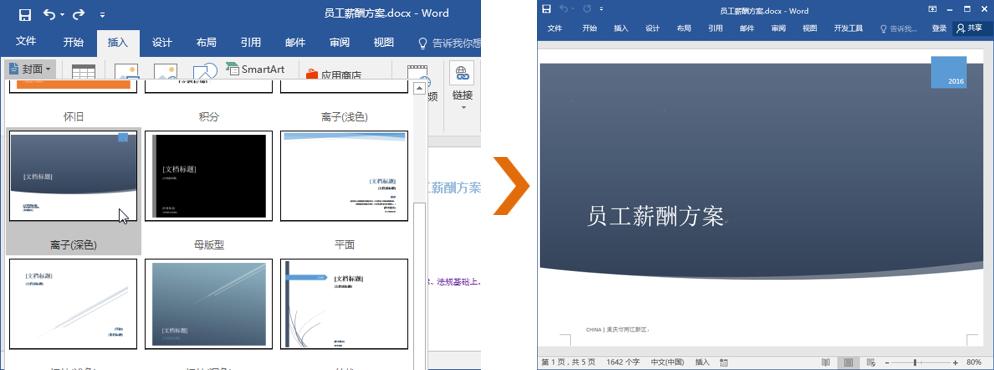Screen dimensions: 994x370
Task: Select the blue sidebar cover thumbnail, bottom-right
Action: pos(344,303)
